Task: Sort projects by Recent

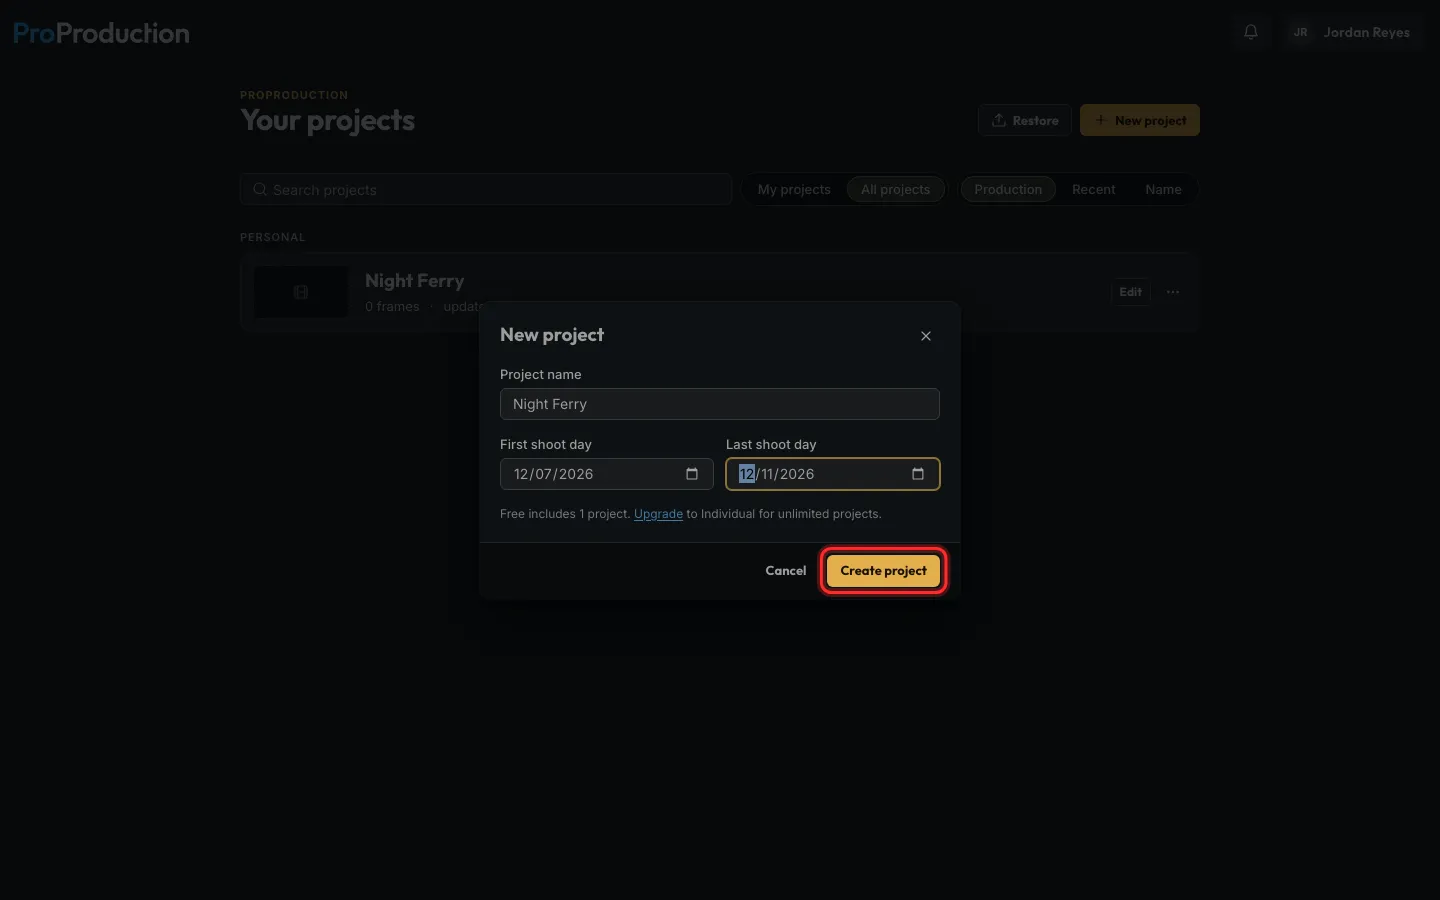Action: pos(1094,189)
